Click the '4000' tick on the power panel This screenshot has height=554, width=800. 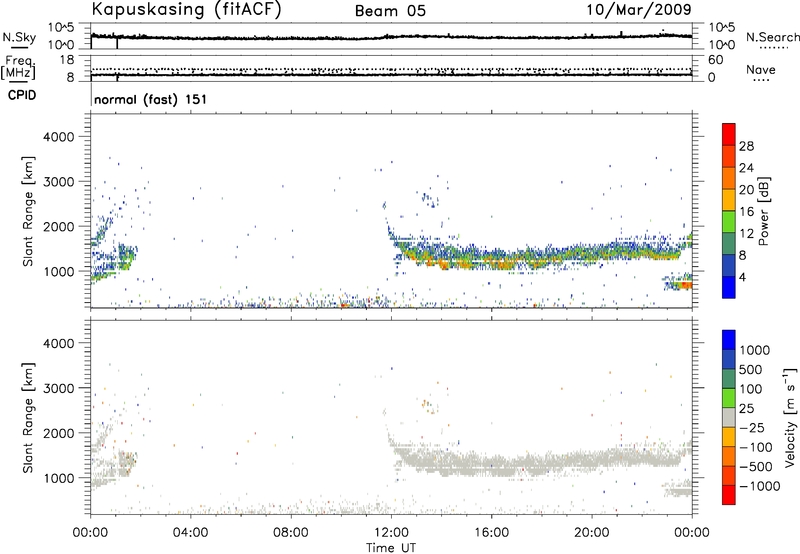(59, 137)
